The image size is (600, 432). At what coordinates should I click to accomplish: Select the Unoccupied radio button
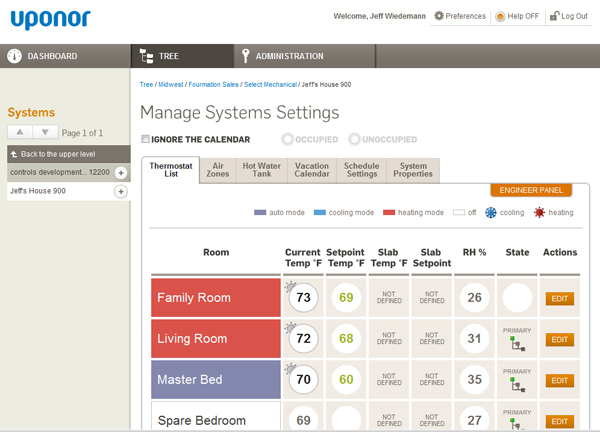(x=354, y=139)
